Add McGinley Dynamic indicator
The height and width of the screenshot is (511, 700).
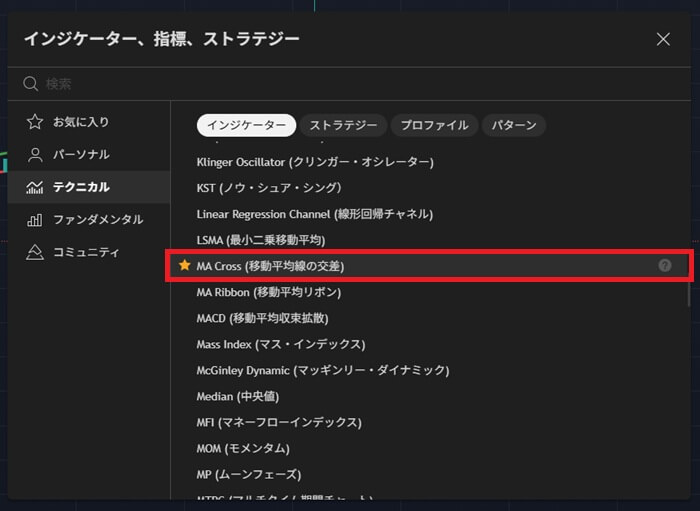(429, 370)
